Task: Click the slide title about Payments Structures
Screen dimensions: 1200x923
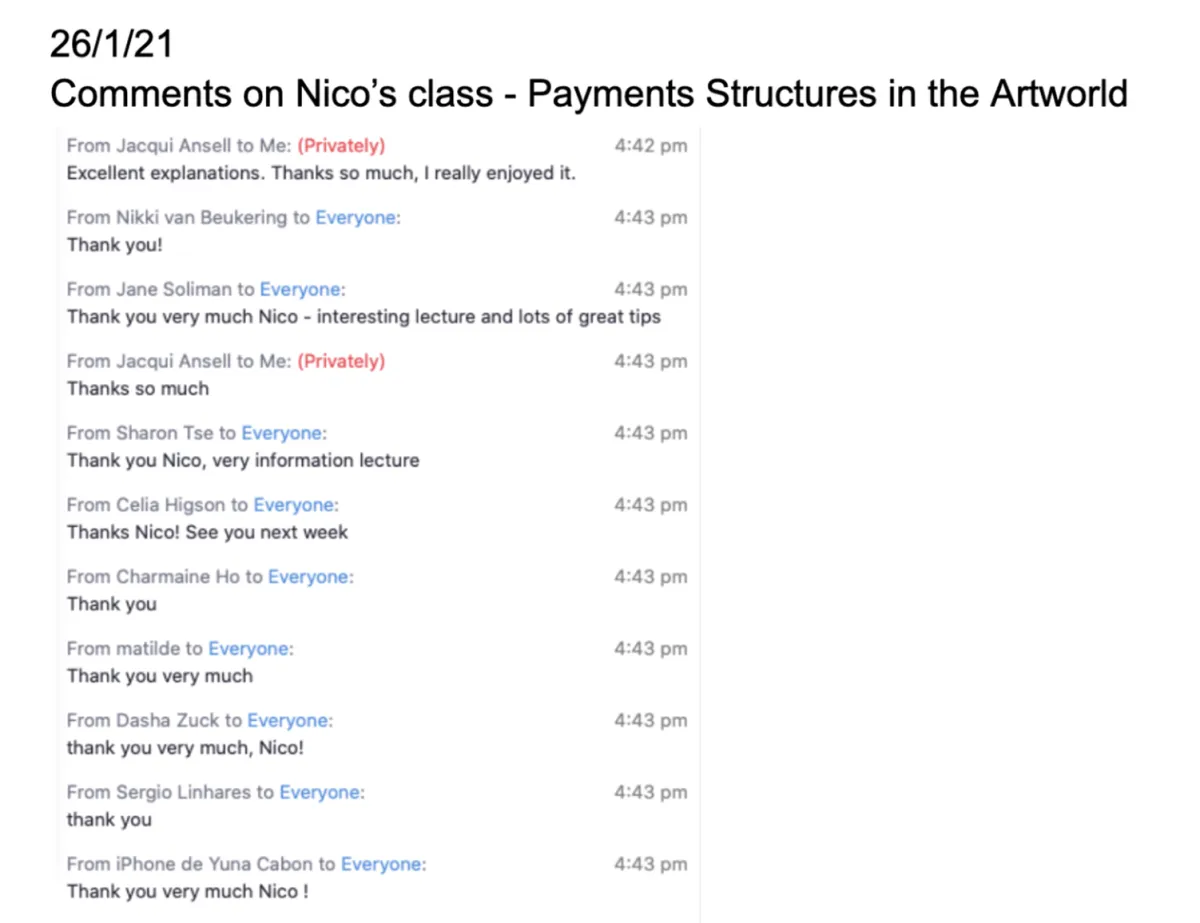Action: click(589, 94)
